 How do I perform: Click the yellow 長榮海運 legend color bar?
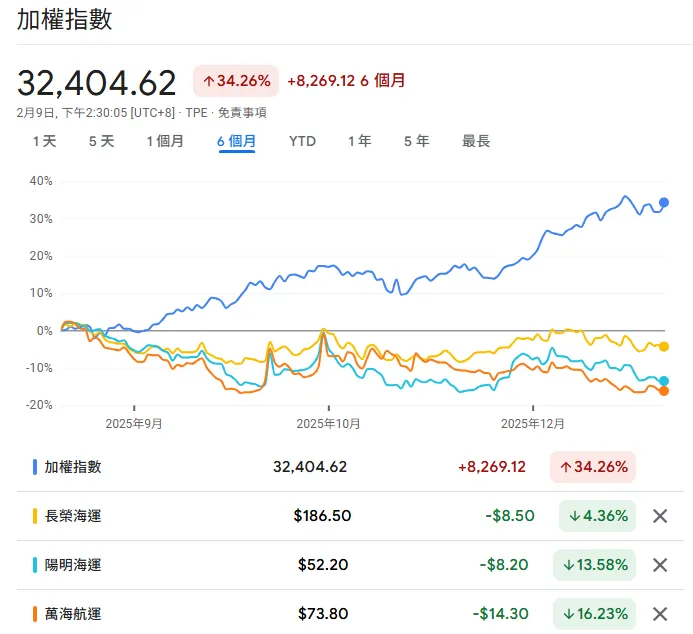click(35, 516)
